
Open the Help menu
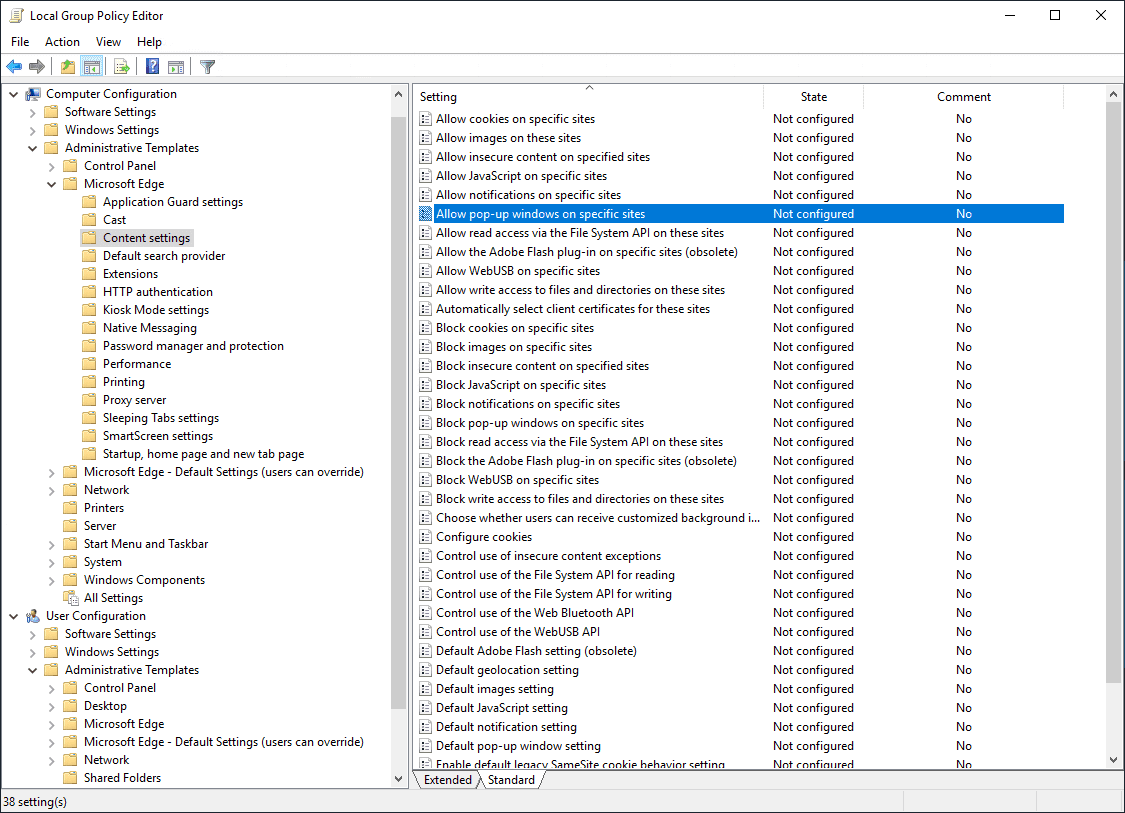pyautogui.click(x=149, y=42)
